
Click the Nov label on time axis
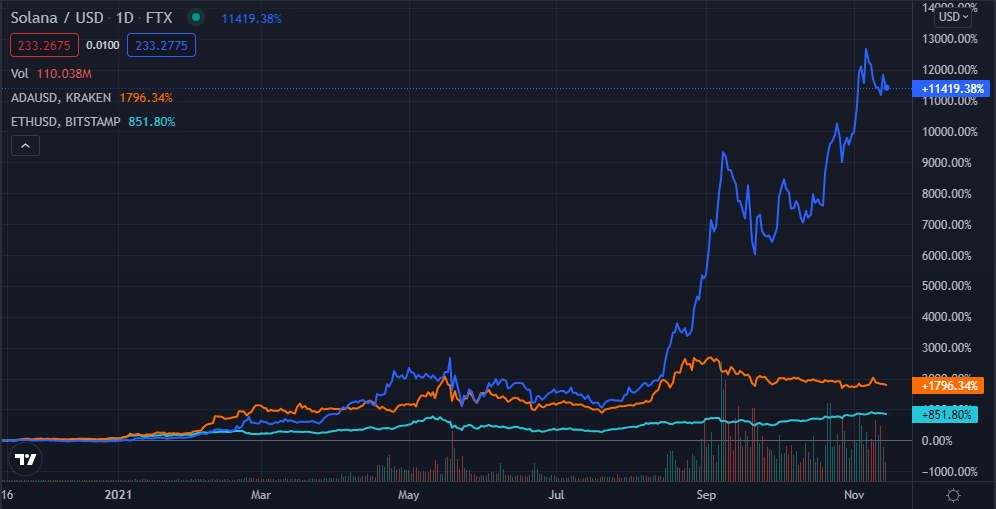click(x=854, y=494)
